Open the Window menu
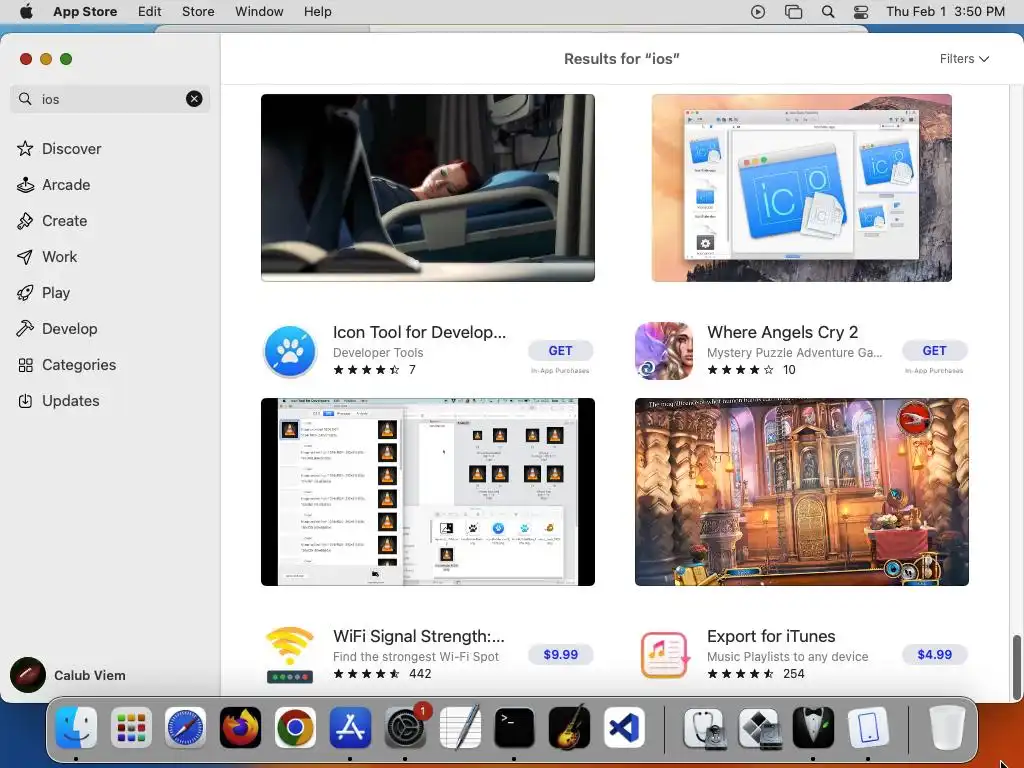Image resolution: width=1024 pixels, height=768 pixels. tap(259, 12)
